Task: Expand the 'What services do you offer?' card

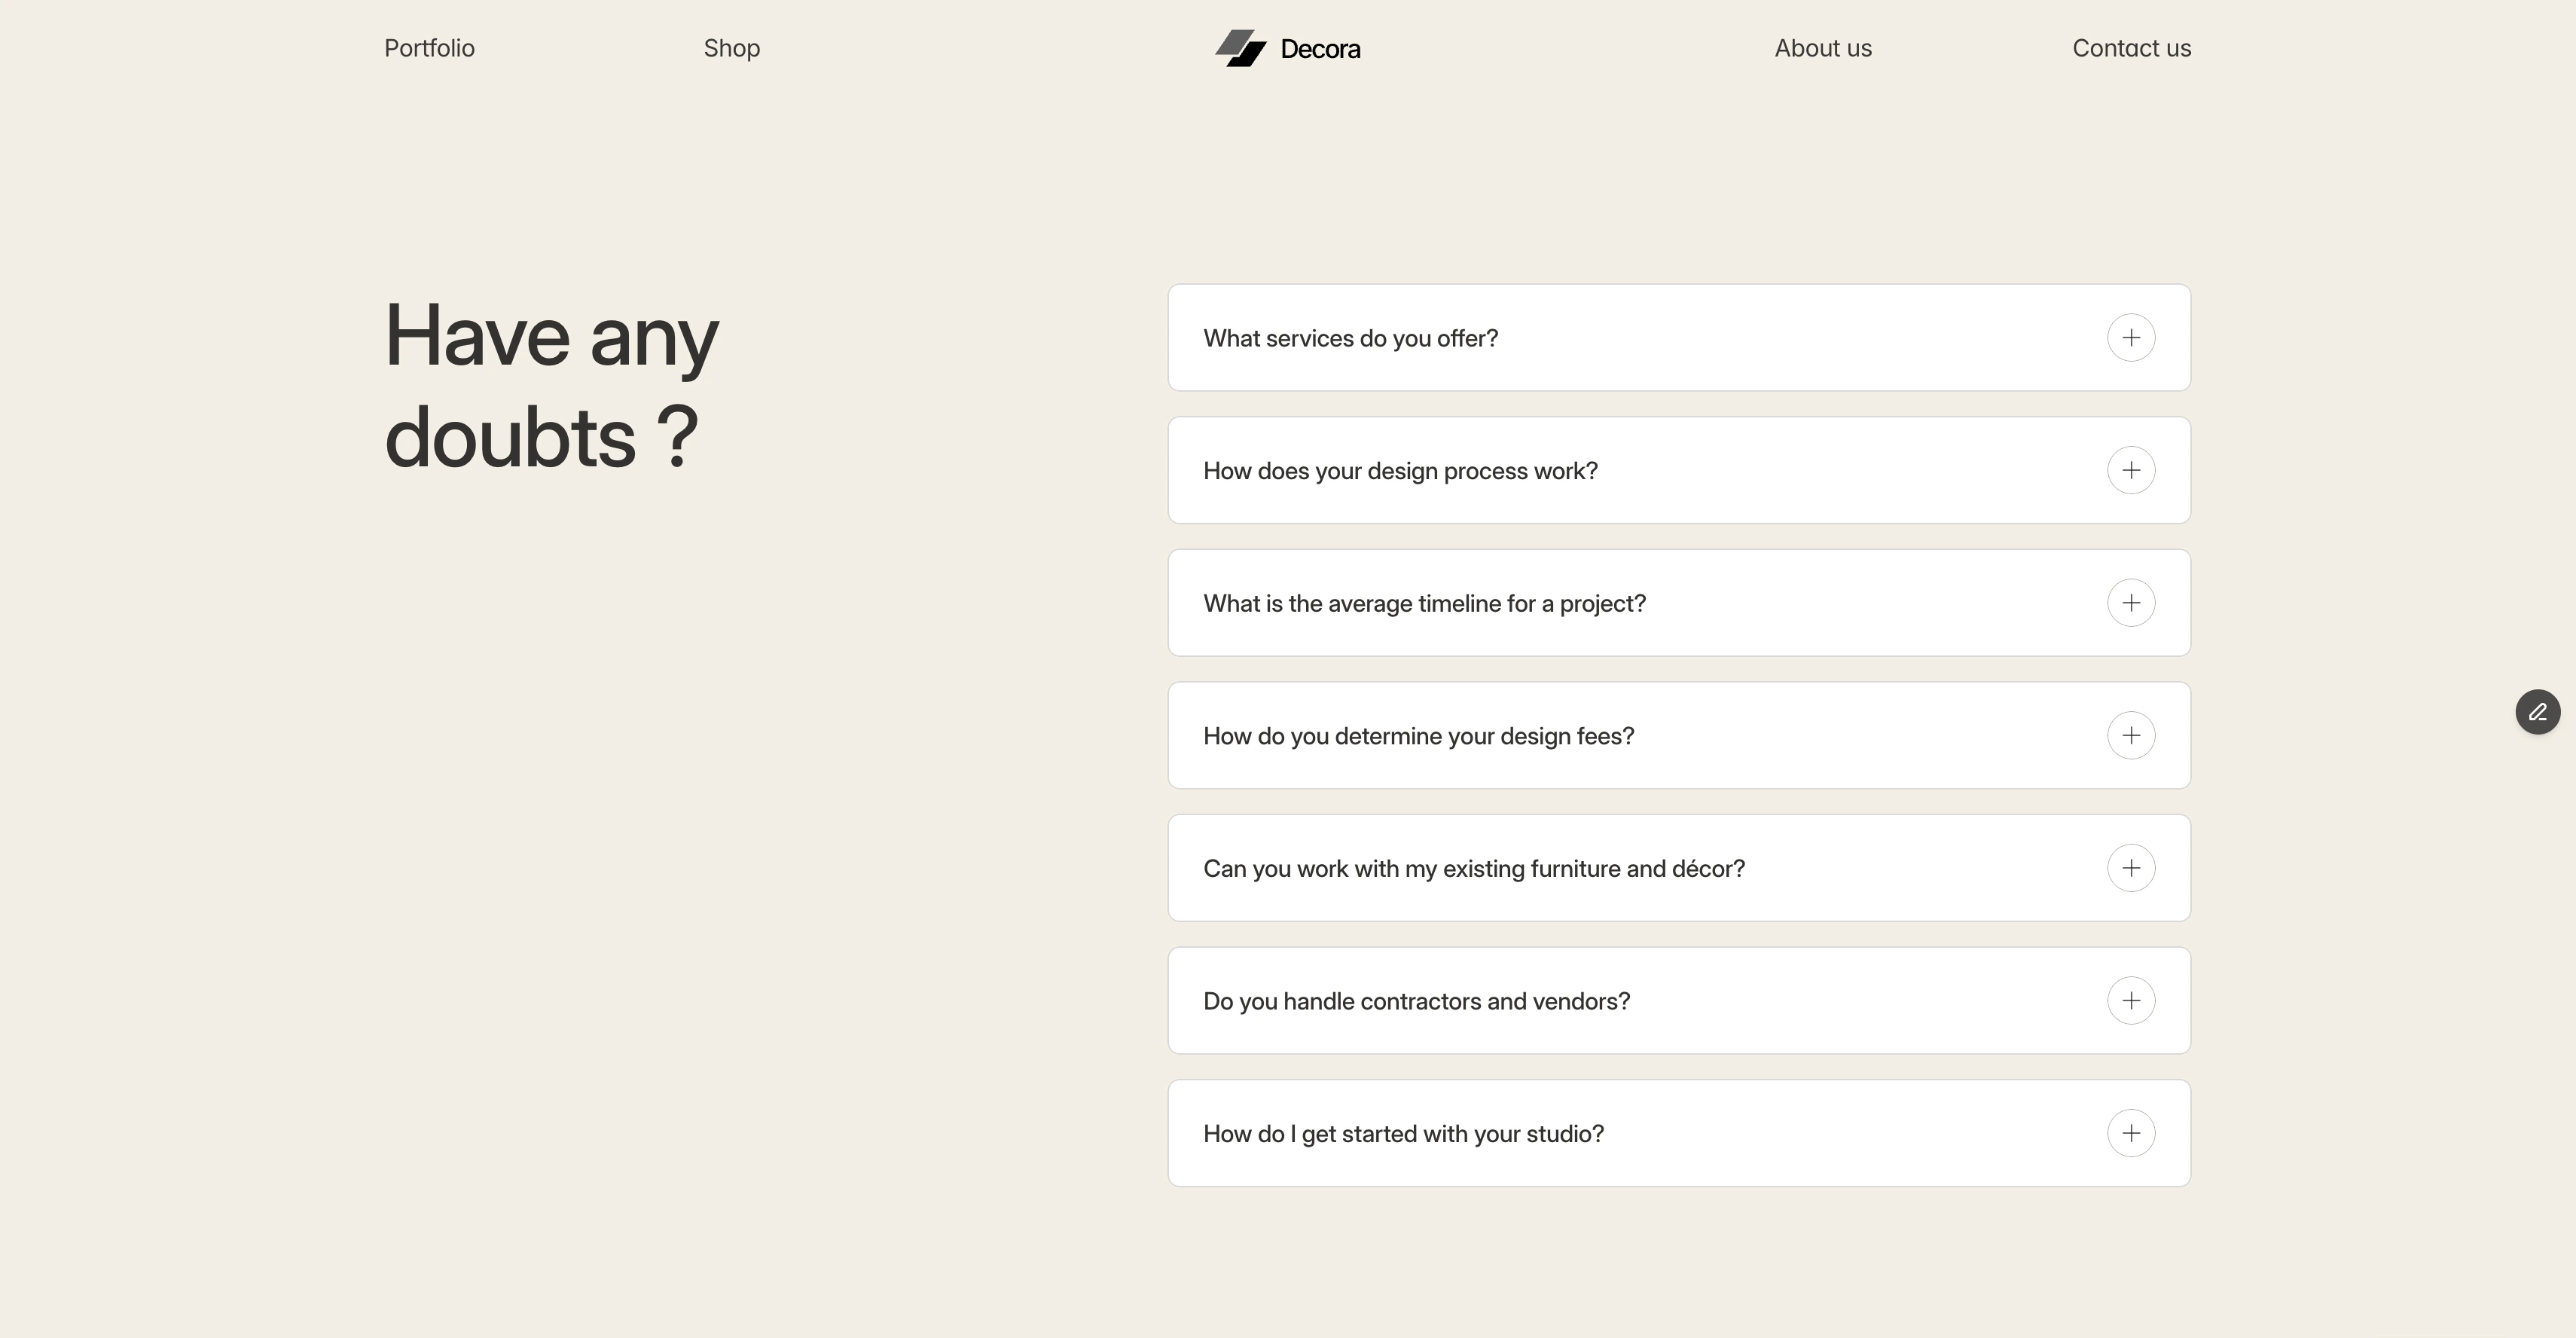Action: point(1678,338)
